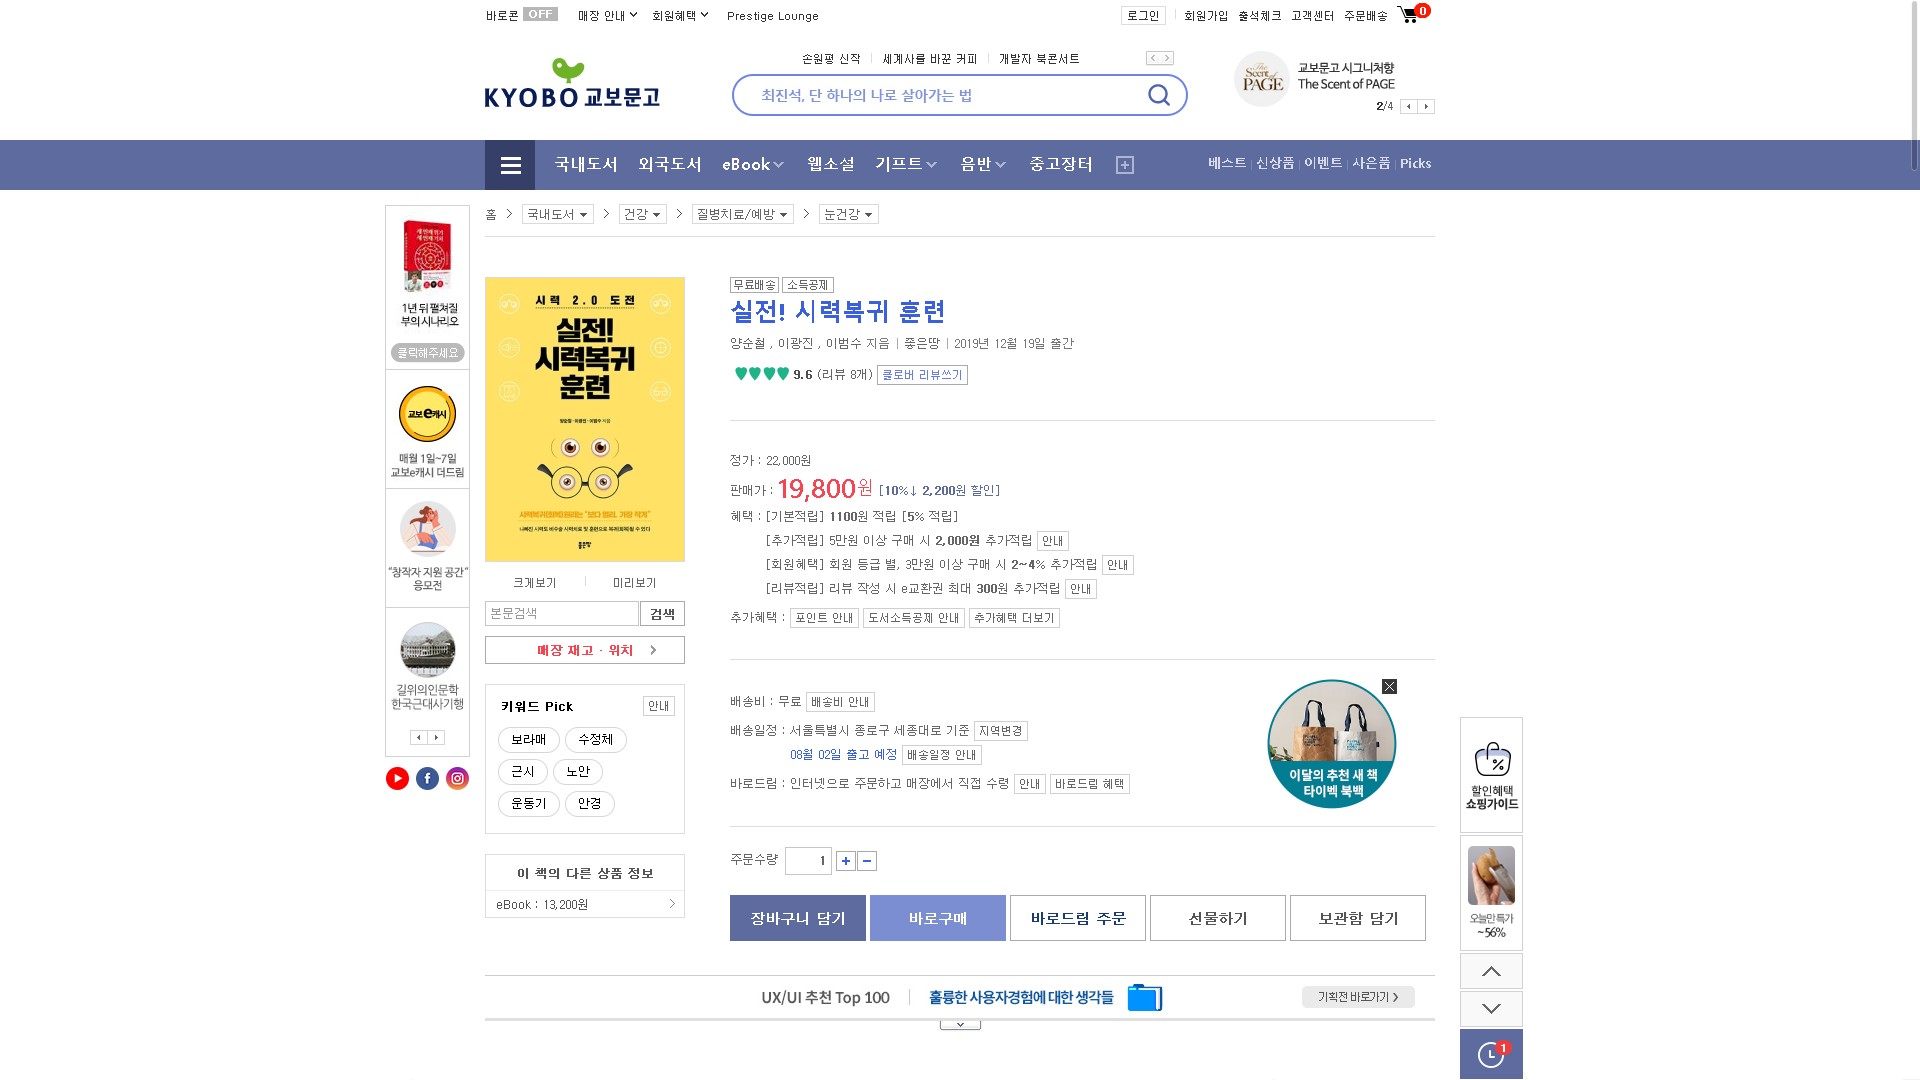Close the tote bag promo banner

coord(1389,687)
